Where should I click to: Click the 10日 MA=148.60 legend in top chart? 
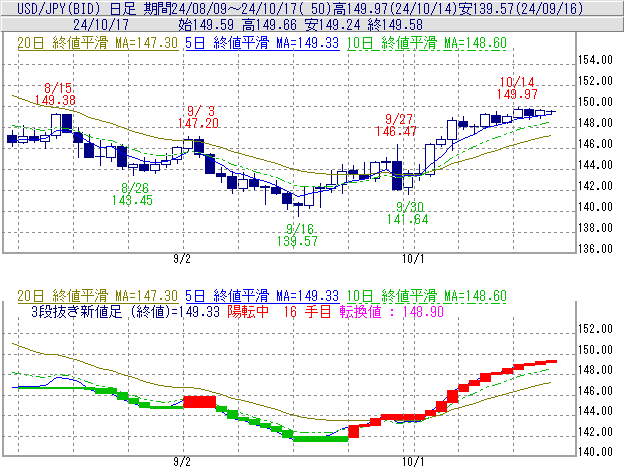427,43
